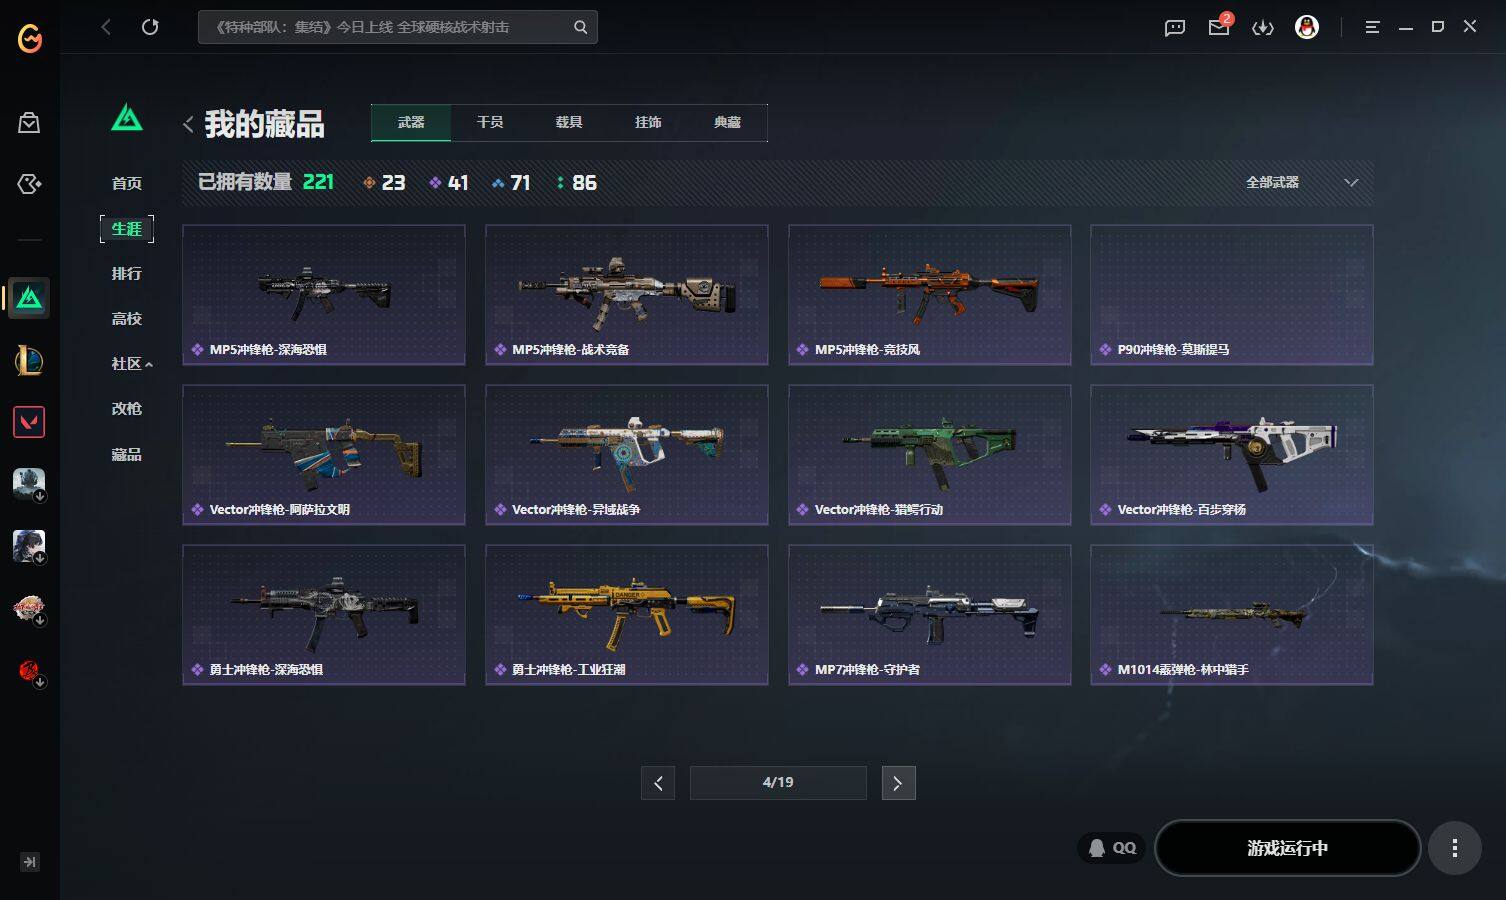Go to the next collection page
Image resolution: width=1506 pixels, height=900 pixels.
pyautogui.click(x=898, y=783)
